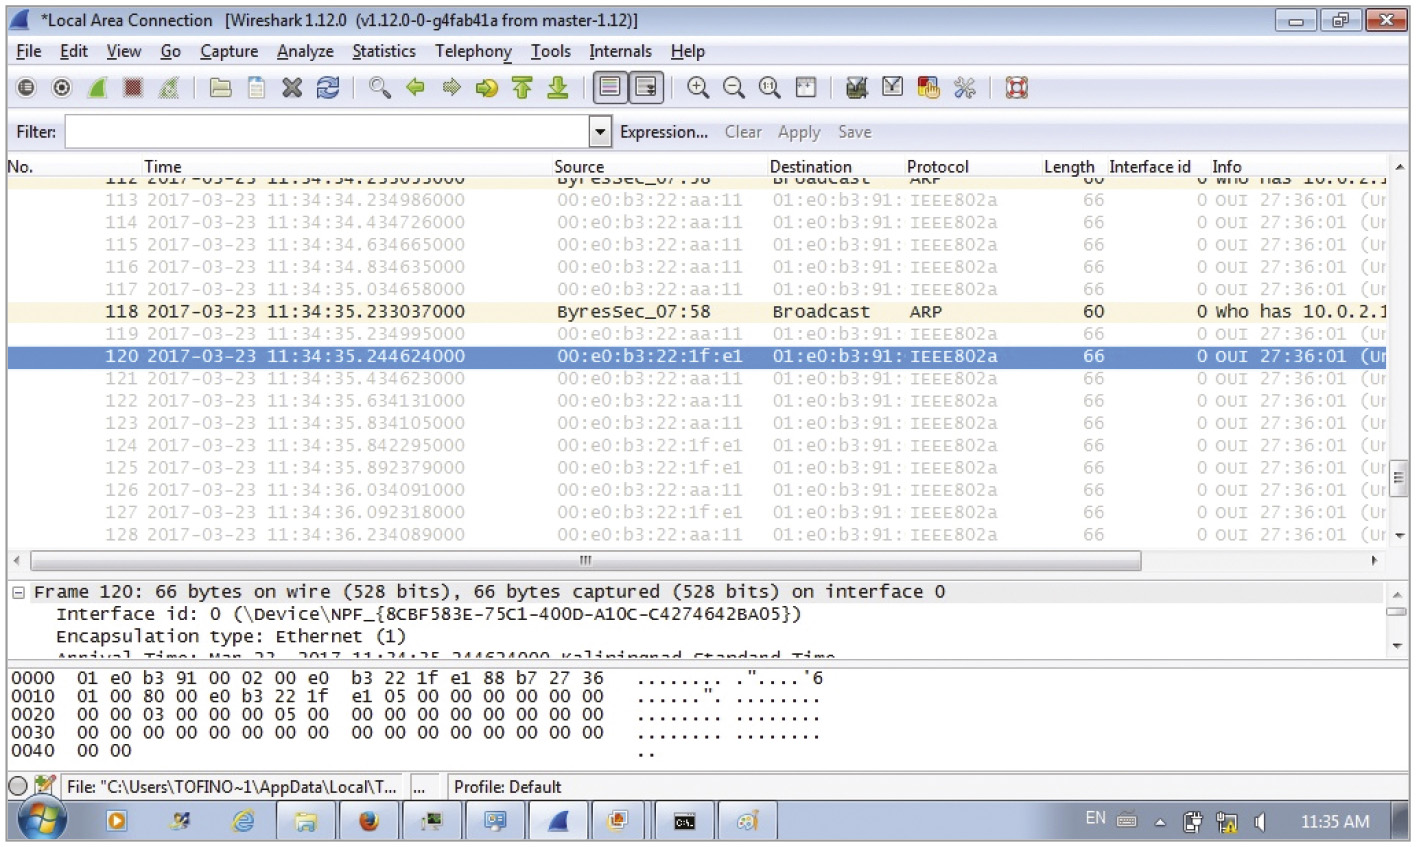The width and height of the screenshot is (1416, 847).
Task: Click the Clear filter button
Action: pyautogui.click(x=743, y=132)
